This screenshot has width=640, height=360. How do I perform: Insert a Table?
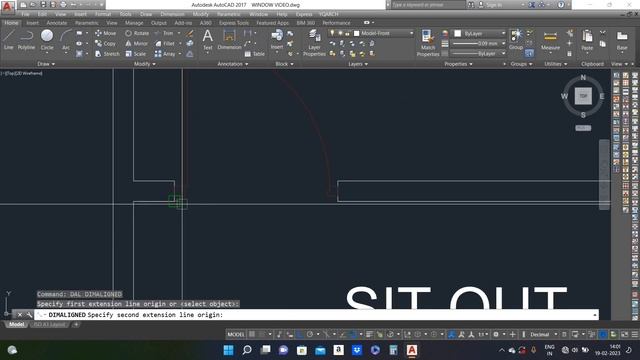pyautogui.click(x=255, y=53)
